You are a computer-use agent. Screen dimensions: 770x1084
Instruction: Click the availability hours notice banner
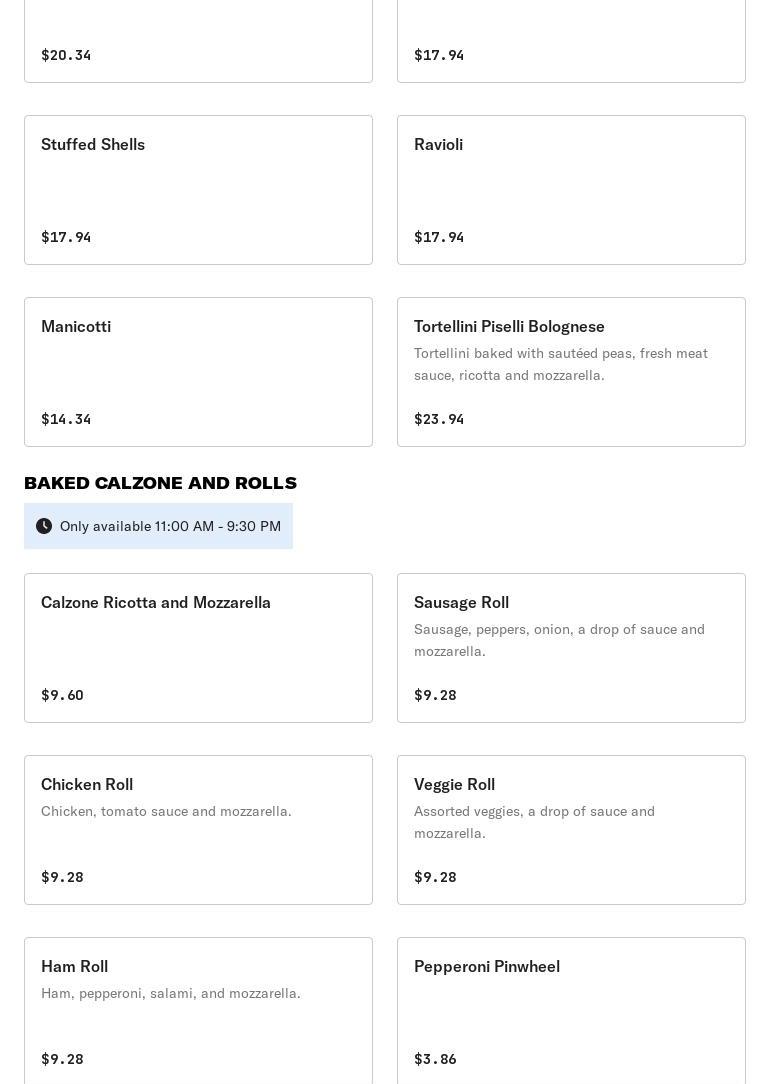pyautogui.click(x=170, y=526)
